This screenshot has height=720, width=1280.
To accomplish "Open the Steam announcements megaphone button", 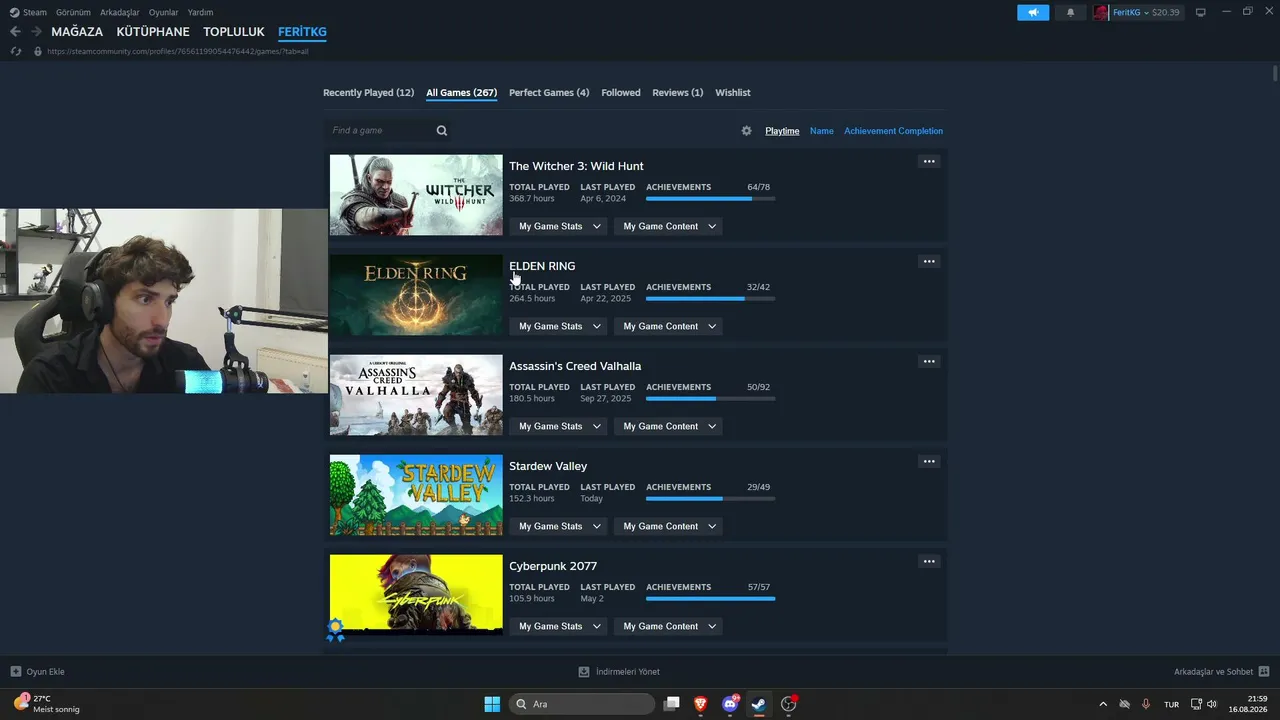I will coord(1033,13).
